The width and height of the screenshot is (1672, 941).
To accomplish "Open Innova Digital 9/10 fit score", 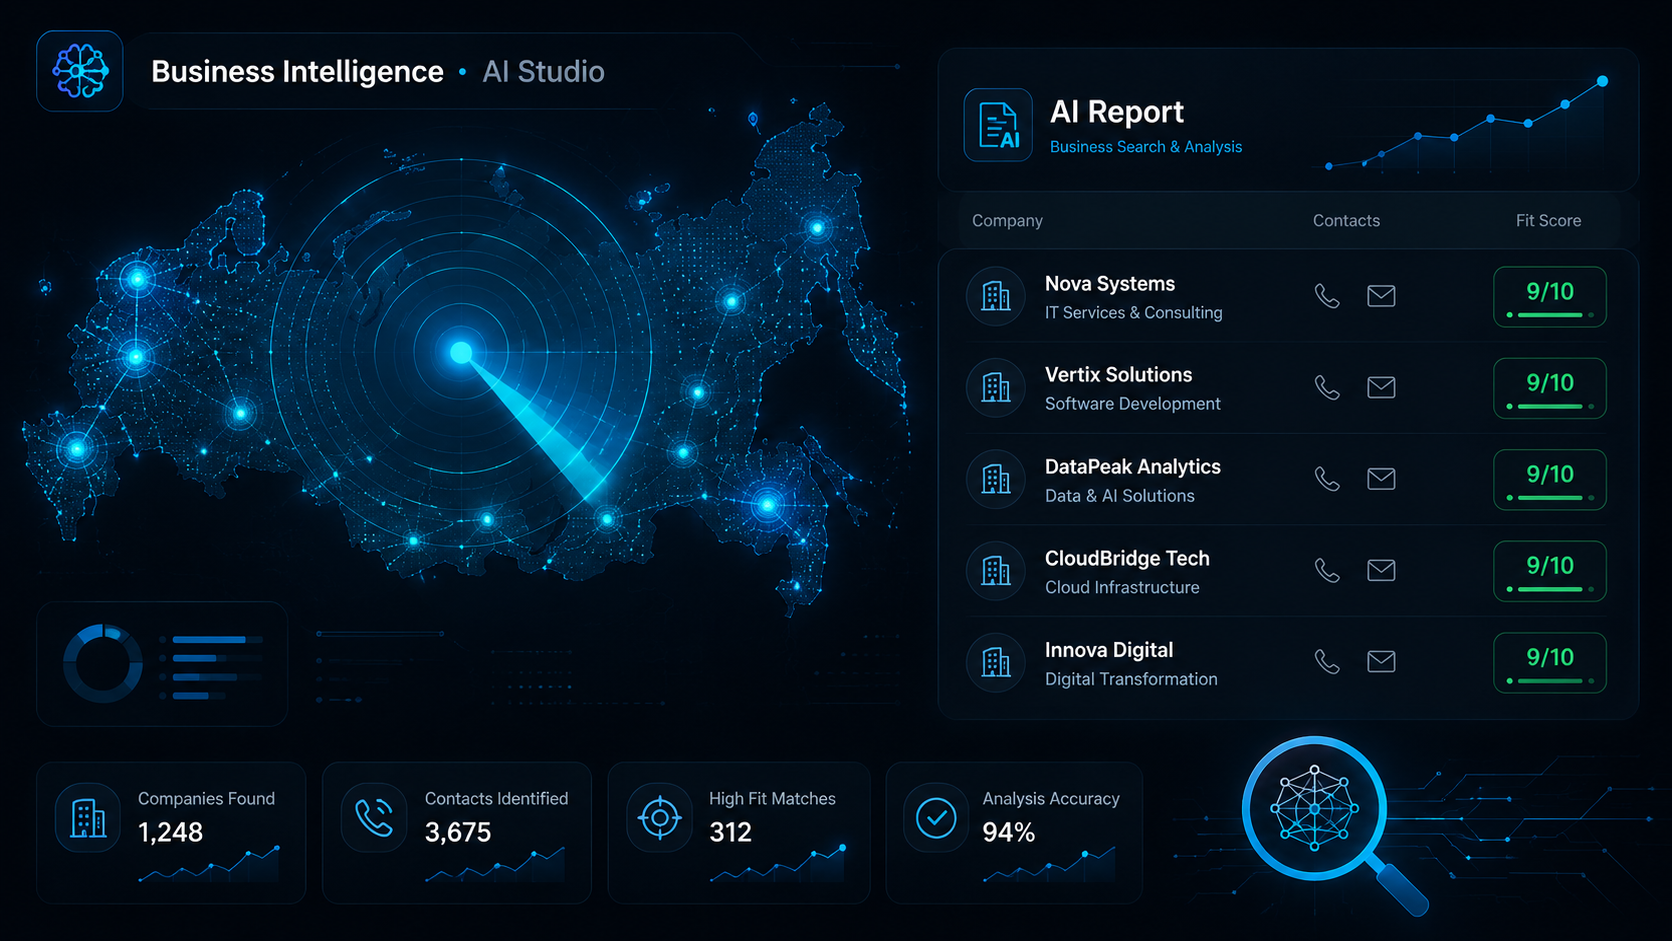I will click(1550, 663).
